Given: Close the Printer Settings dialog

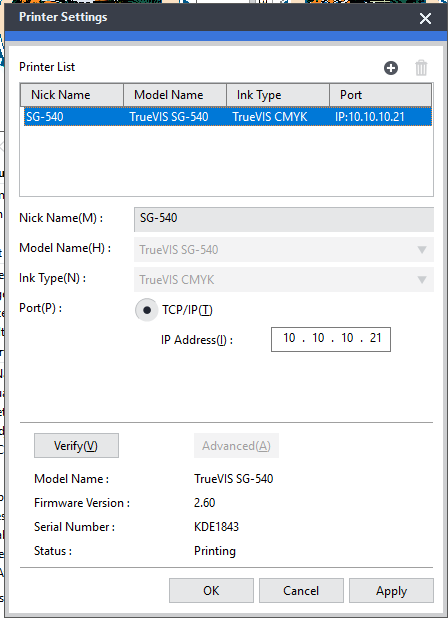Looking at the screenshot, I should [426, 18].
